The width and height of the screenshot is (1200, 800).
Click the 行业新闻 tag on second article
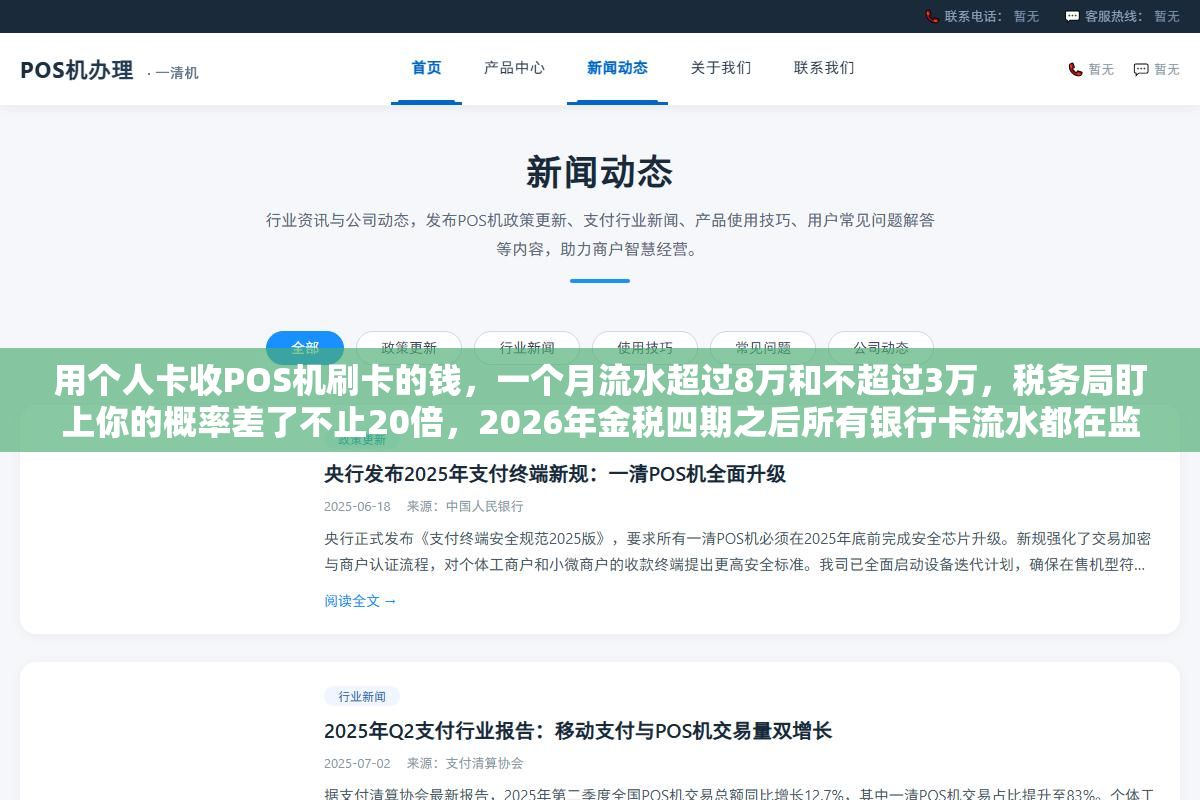[x=362, y=696]
